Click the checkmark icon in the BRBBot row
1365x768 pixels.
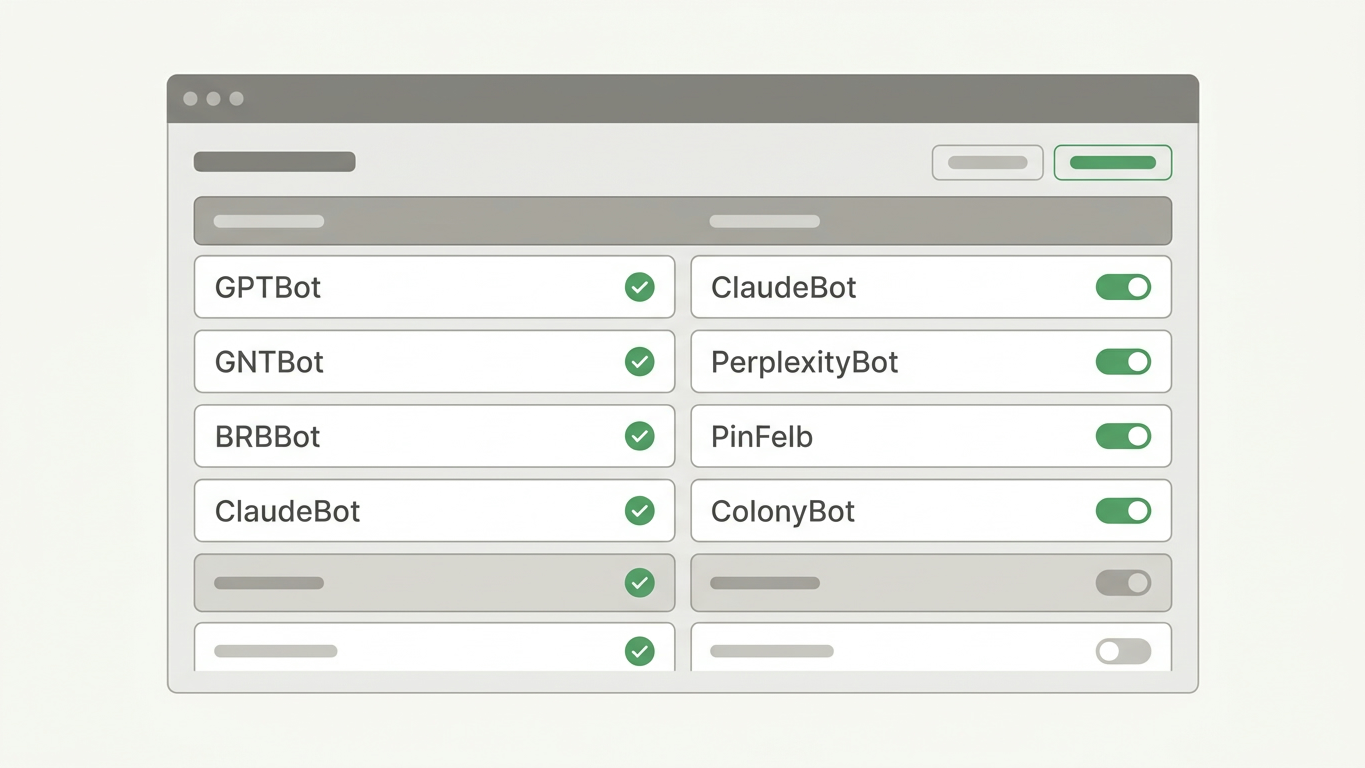640,436
